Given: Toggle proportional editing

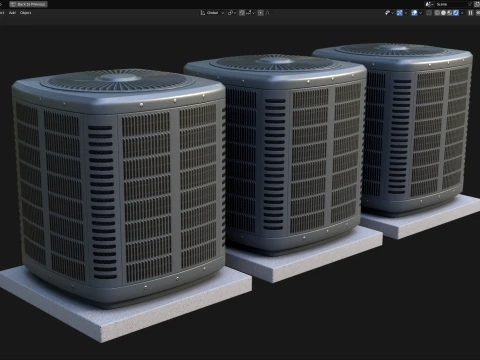Looking at the screenshot, I should tap(261, 13).
